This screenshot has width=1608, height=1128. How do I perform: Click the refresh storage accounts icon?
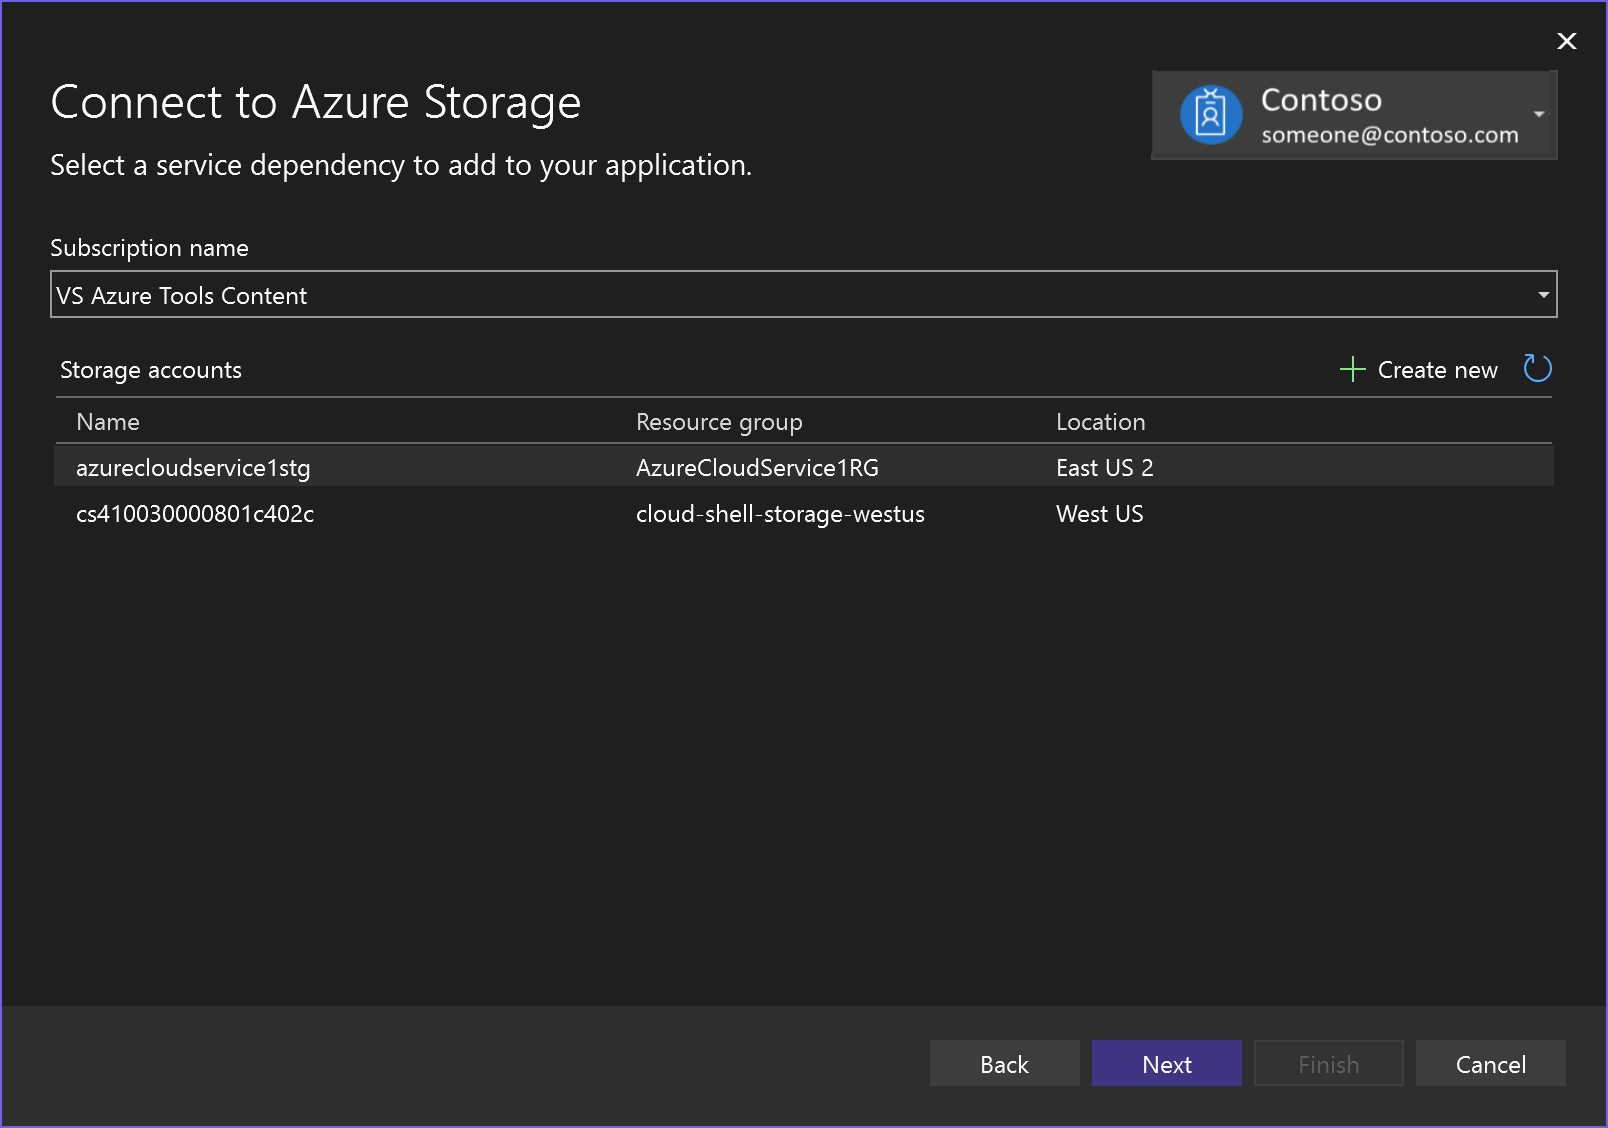coord(1537,369)
